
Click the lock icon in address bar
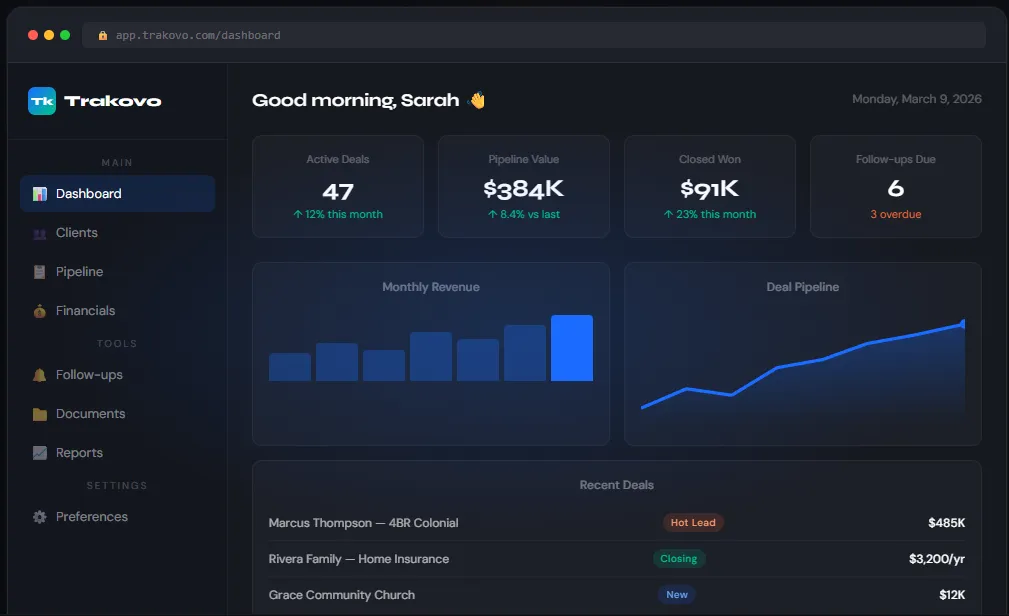102,35
